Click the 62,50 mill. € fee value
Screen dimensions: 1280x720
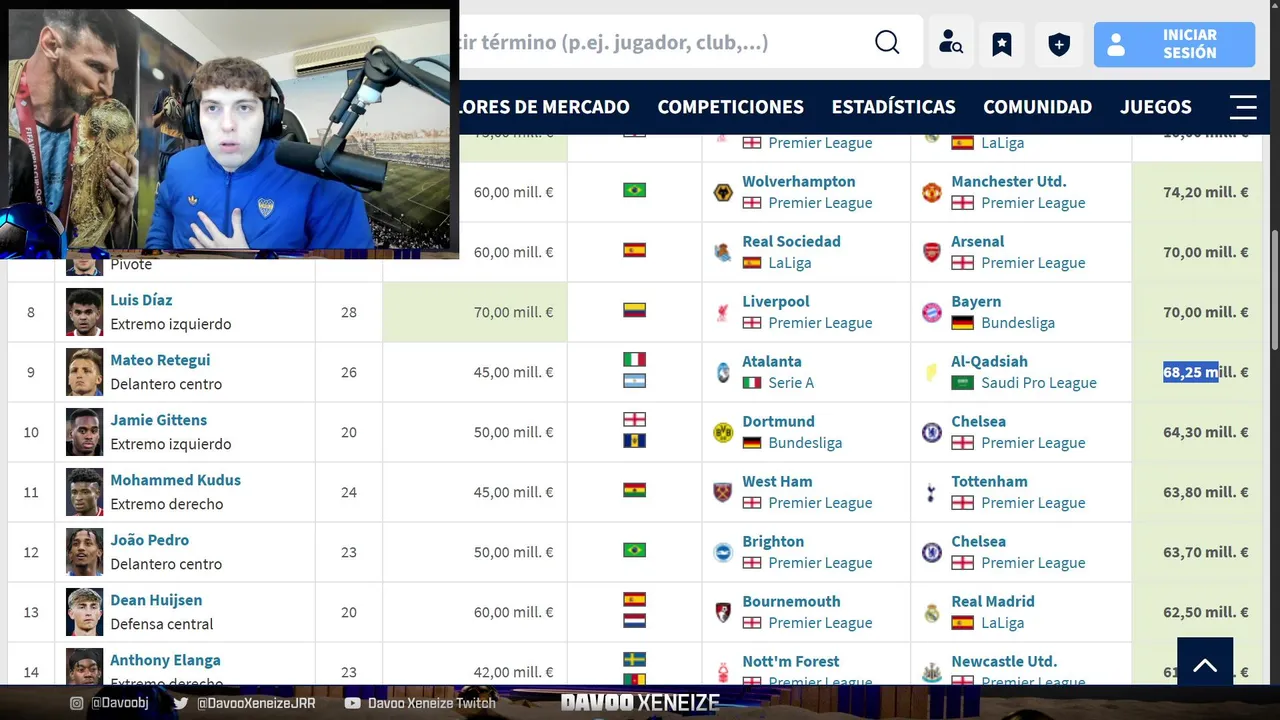(x=1206, y=612)
